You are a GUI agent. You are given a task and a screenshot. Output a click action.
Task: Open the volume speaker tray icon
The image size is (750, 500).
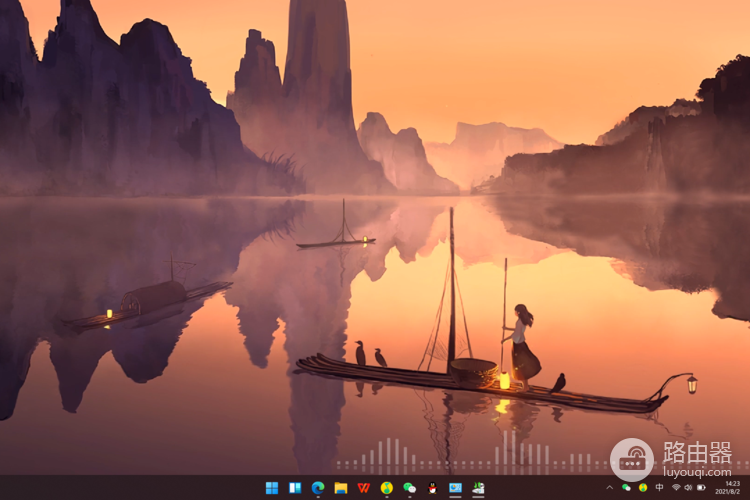tap(688, 488)
